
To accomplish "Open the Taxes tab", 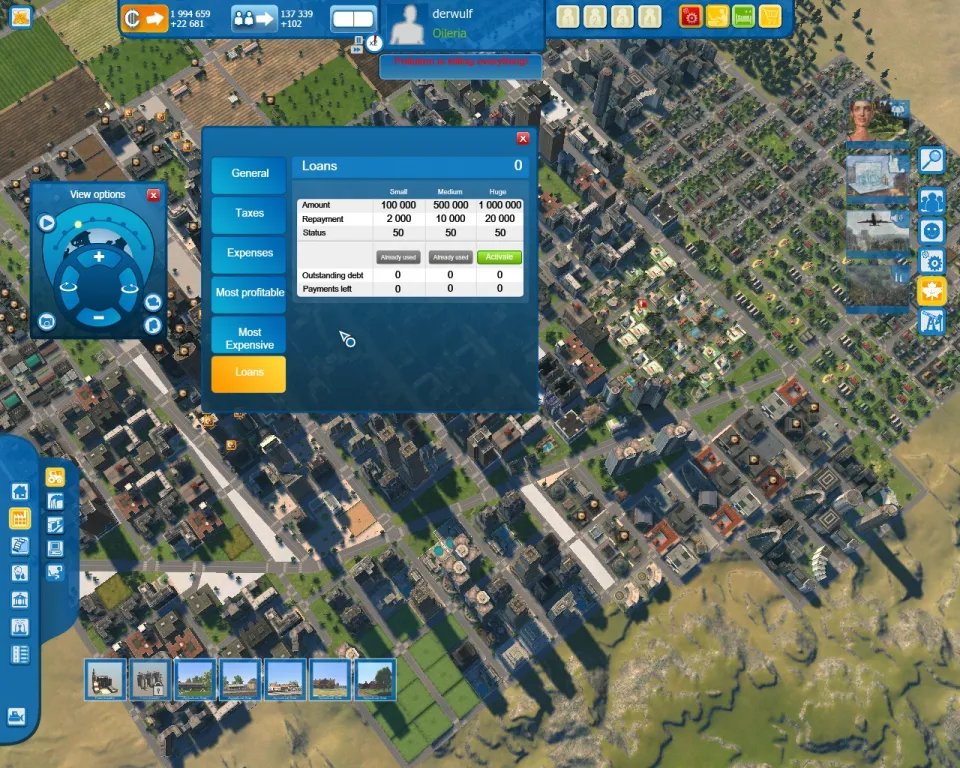I will (249, 213).
